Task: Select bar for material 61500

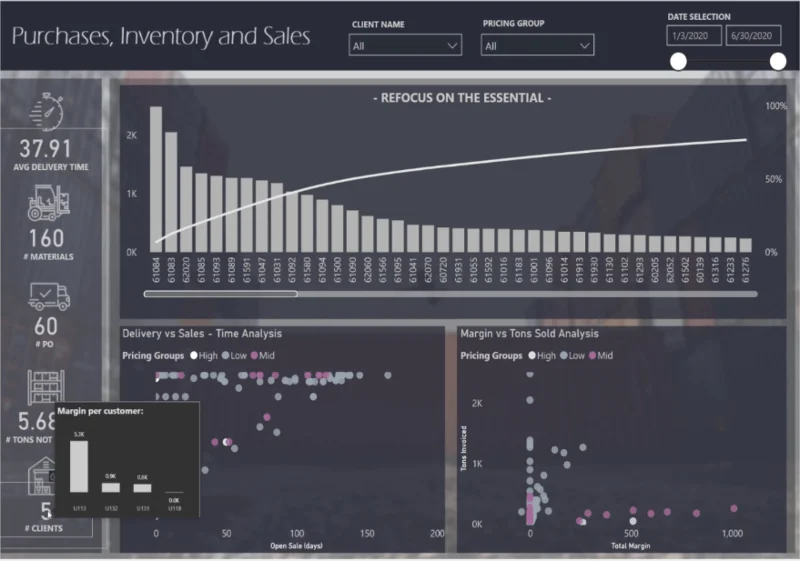Action: [x=337, y=228]
